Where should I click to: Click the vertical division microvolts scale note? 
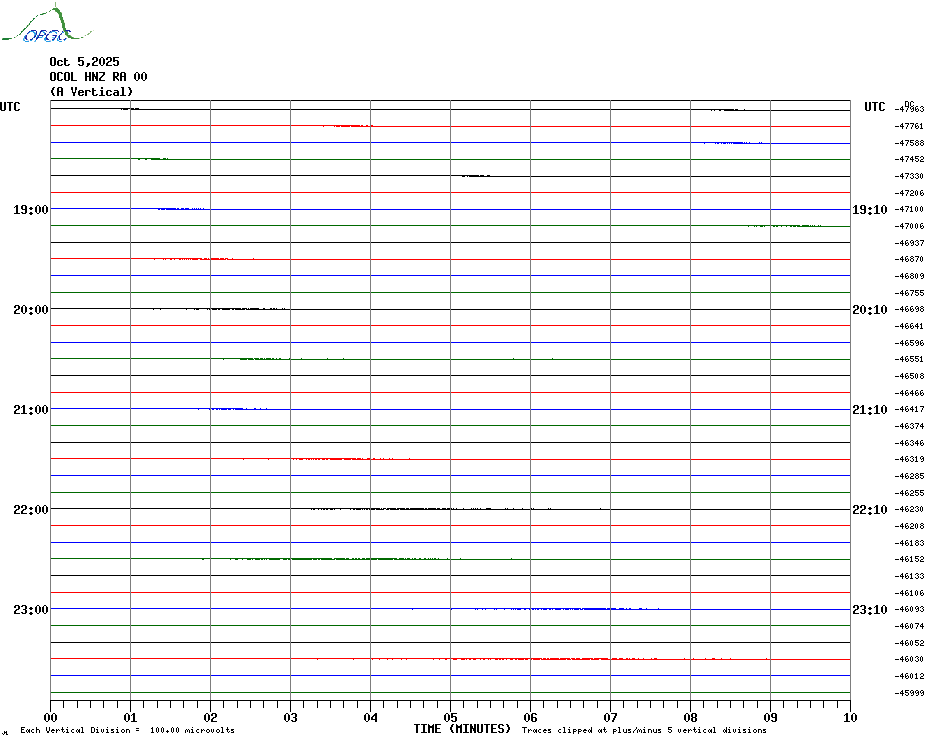[127, 731]
